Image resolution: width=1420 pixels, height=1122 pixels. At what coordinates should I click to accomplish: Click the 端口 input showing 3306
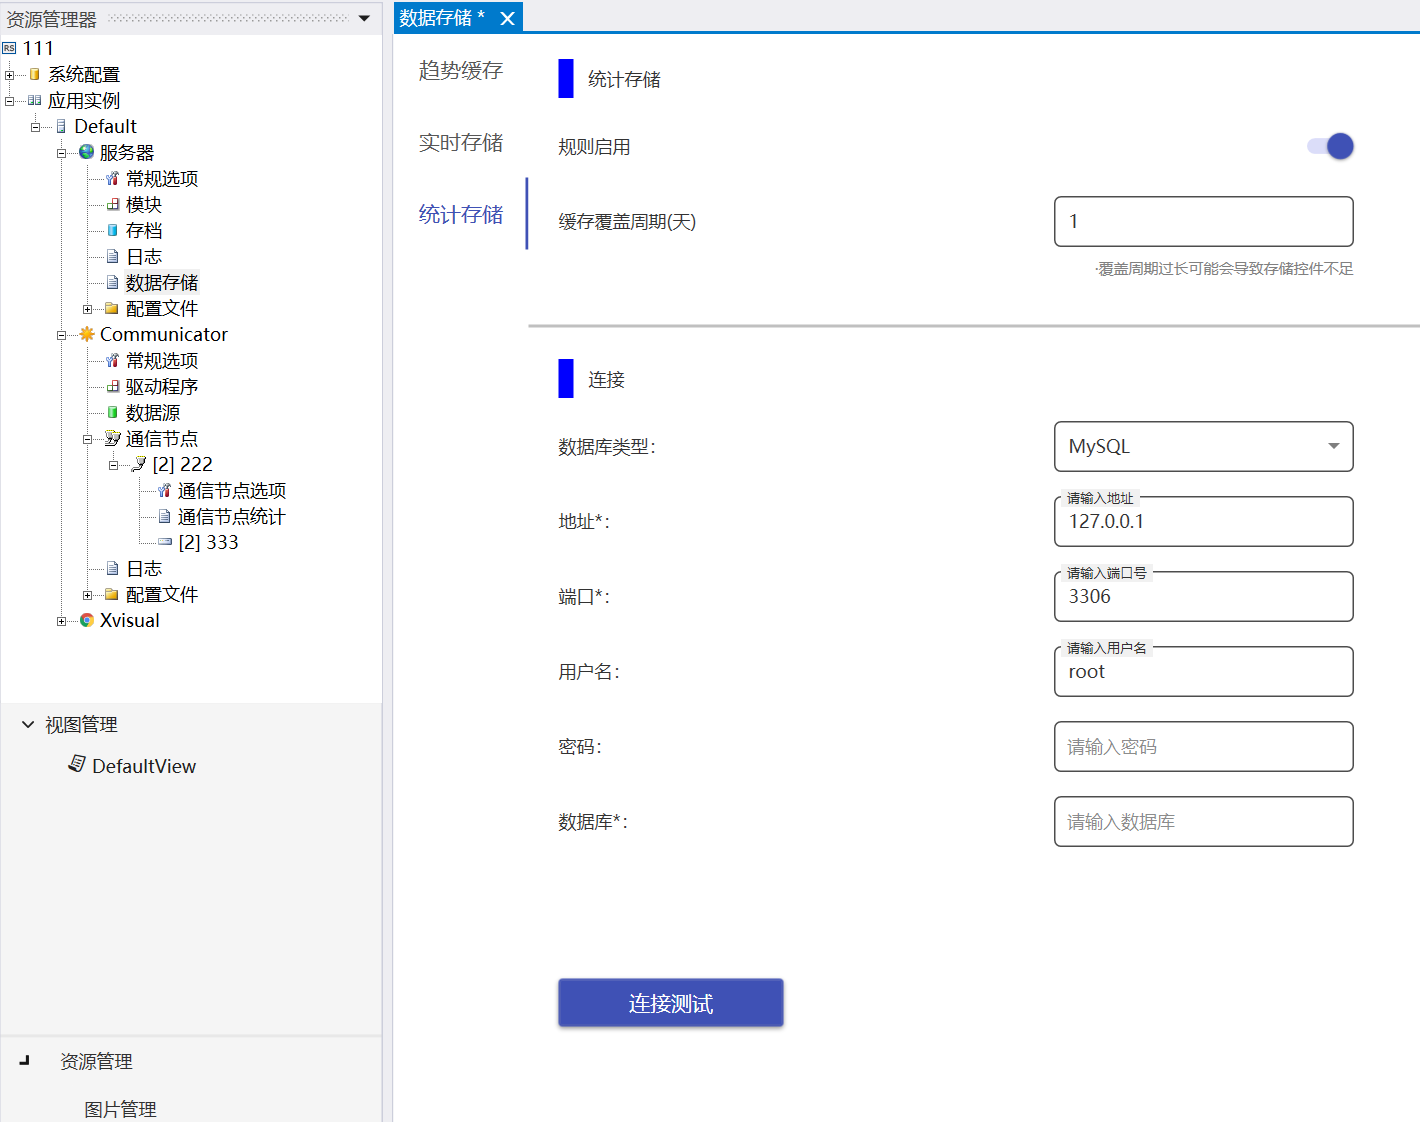coord(1204,596)
